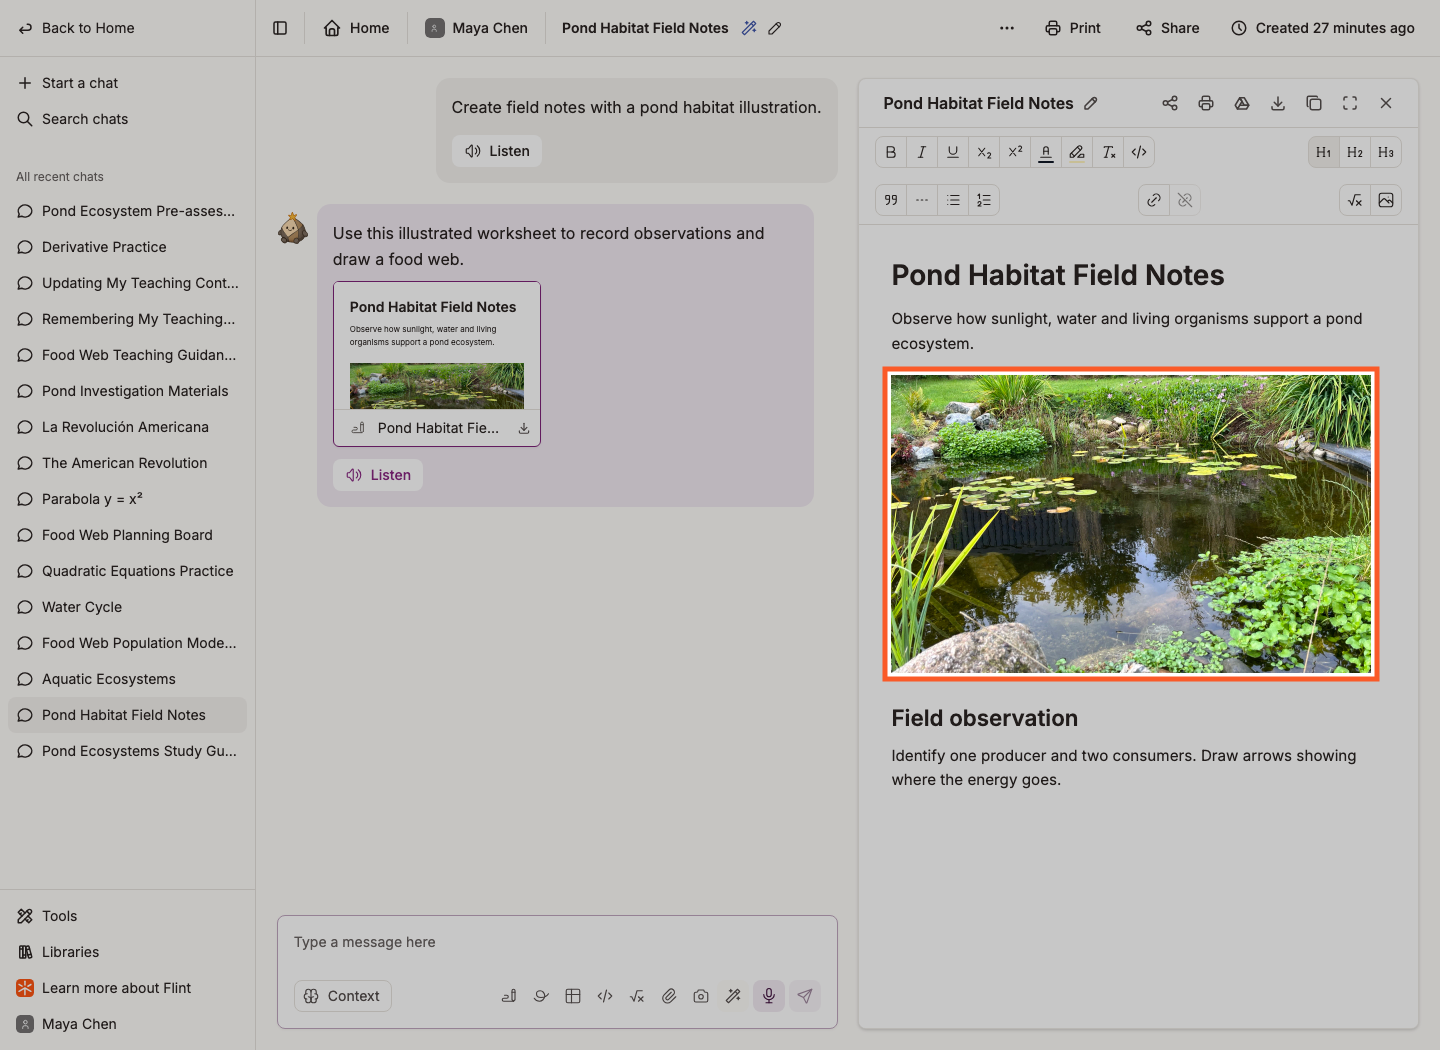The width and height of the screenshot is (1440, 1050).
Task: Click Back to Home link
Action: 77,28
